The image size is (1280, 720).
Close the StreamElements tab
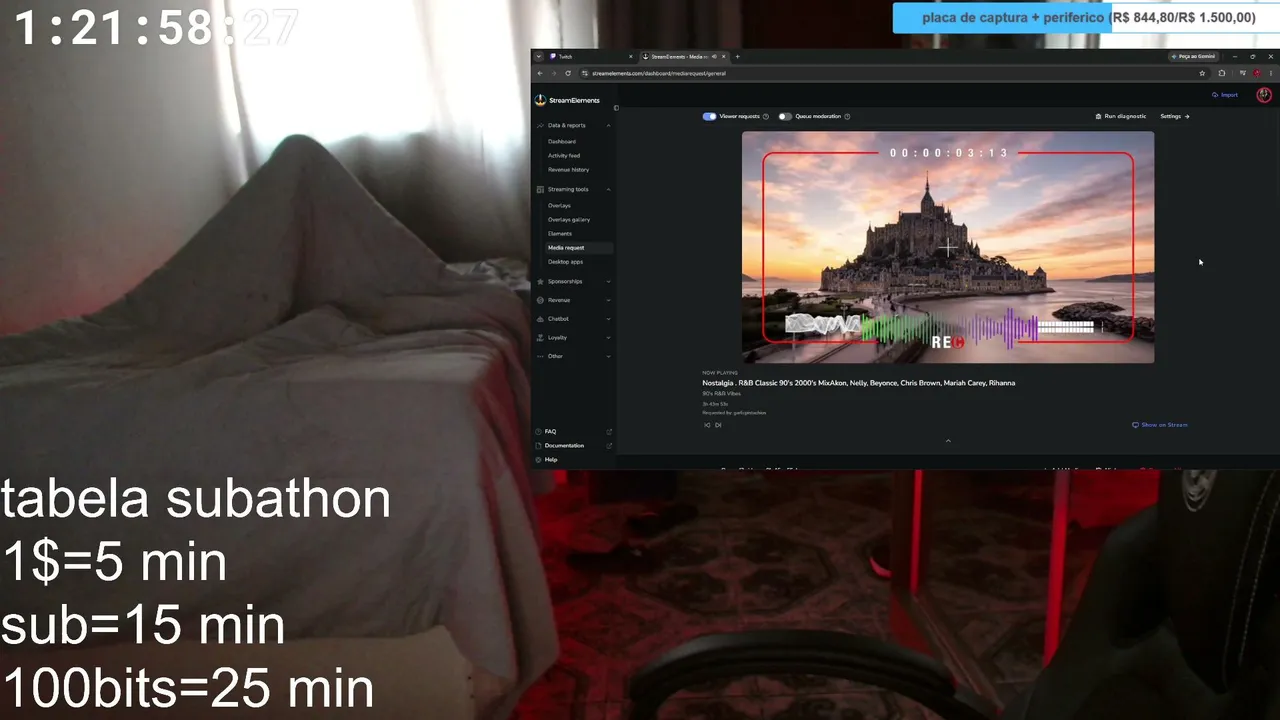point(722,56)
